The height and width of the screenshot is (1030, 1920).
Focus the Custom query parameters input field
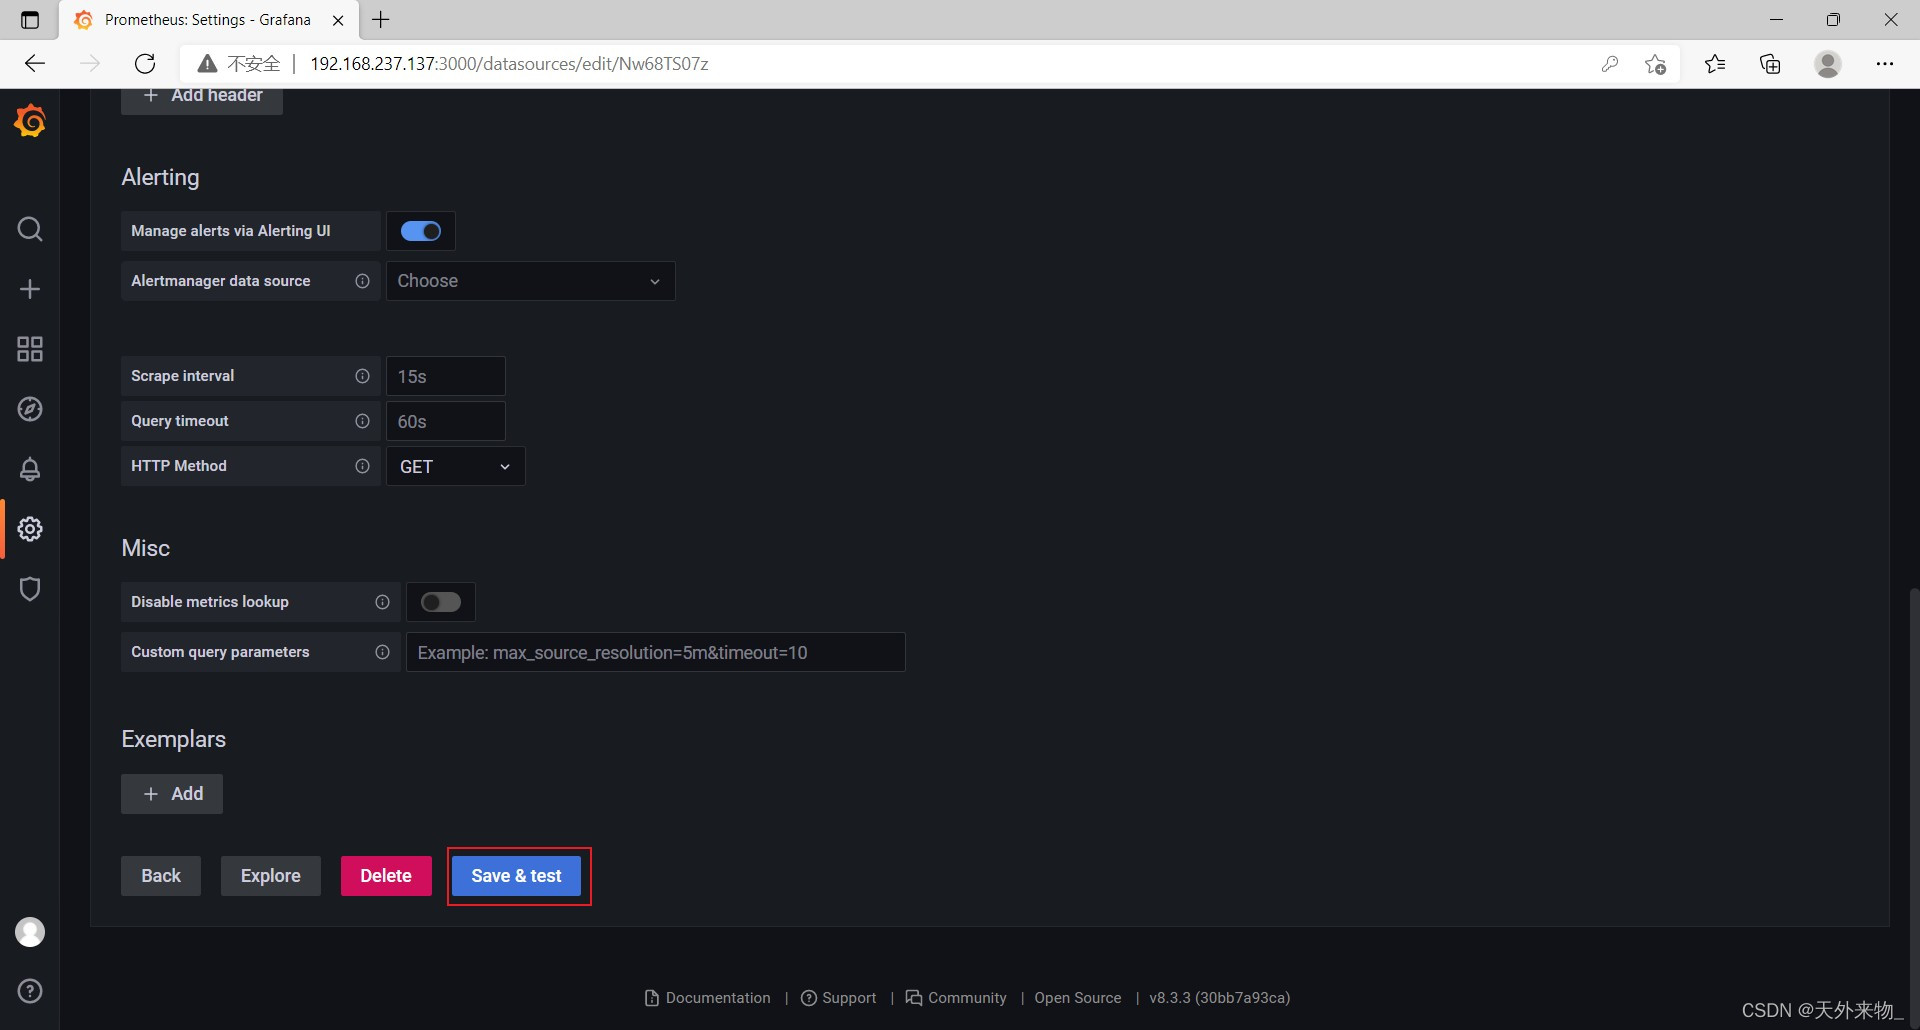pos(656,652)
